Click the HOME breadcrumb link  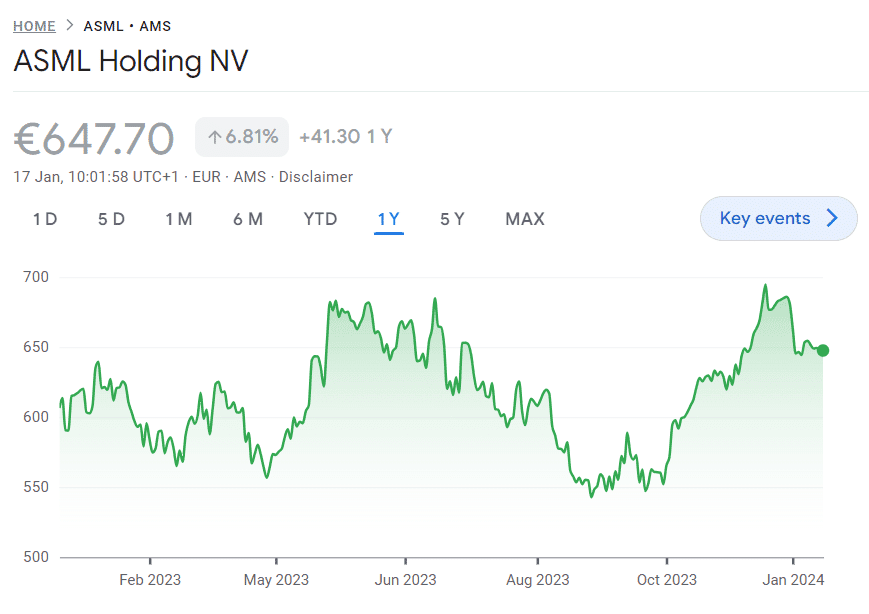coord(34,26)
